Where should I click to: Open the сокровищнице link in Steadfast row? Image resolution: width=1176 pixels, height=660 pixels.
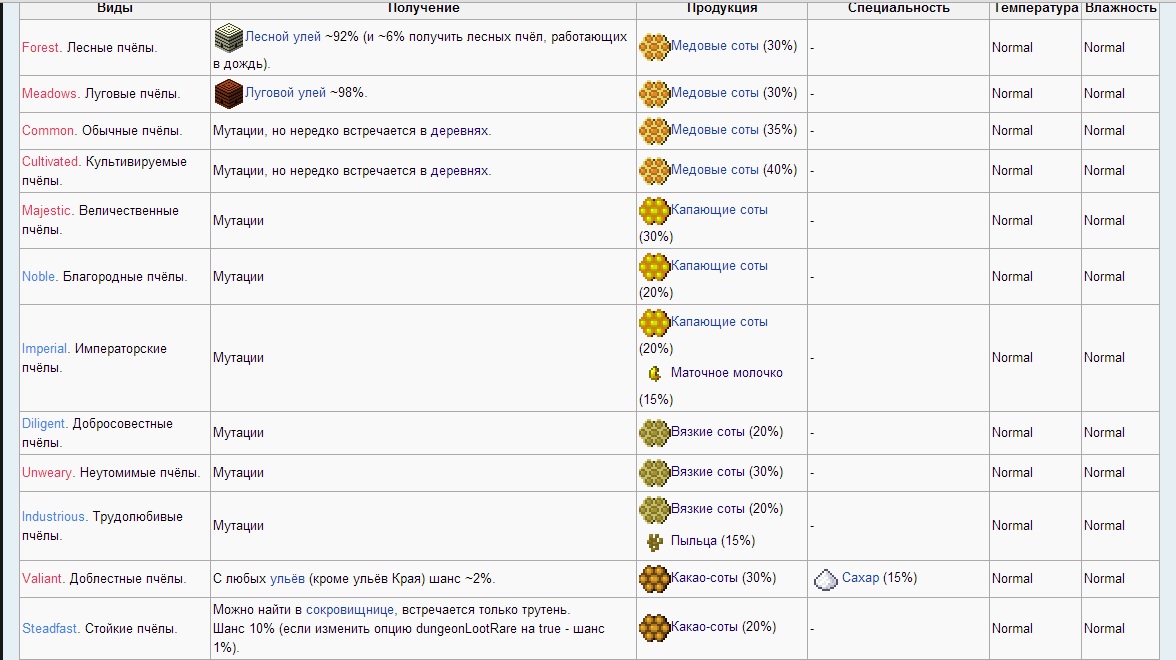[x=351, y=609]
